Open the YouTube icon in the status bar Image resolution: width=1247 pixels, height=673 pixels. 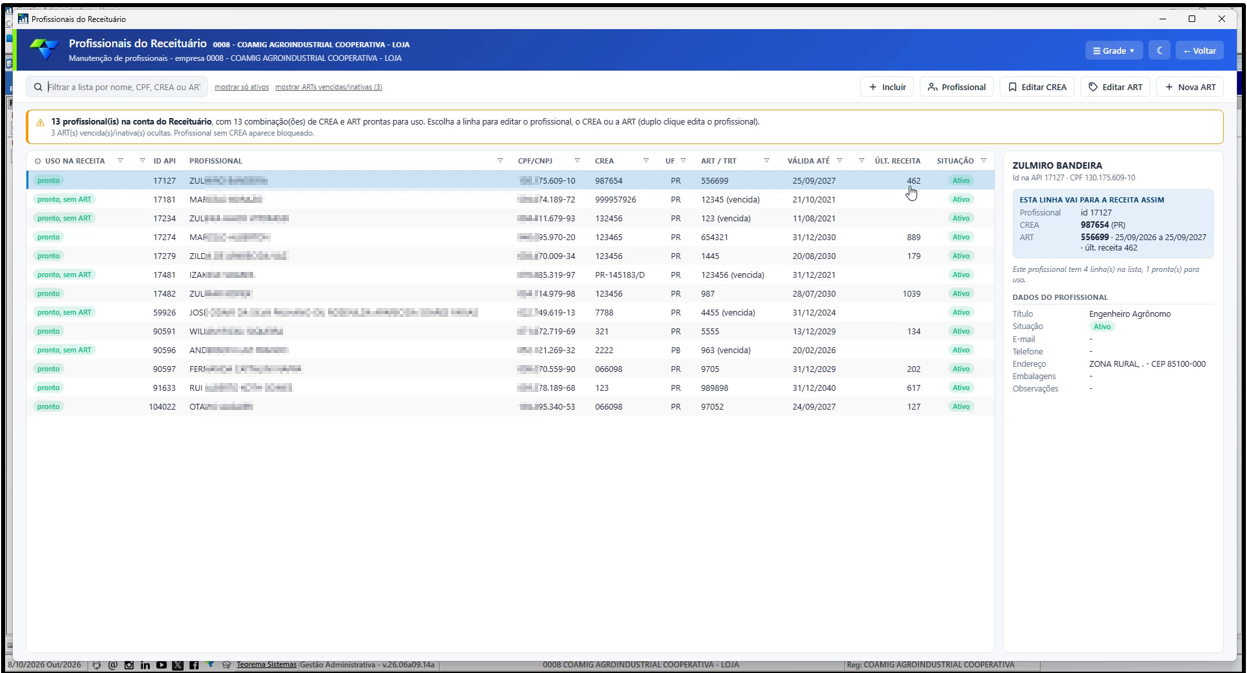point(161,665)
